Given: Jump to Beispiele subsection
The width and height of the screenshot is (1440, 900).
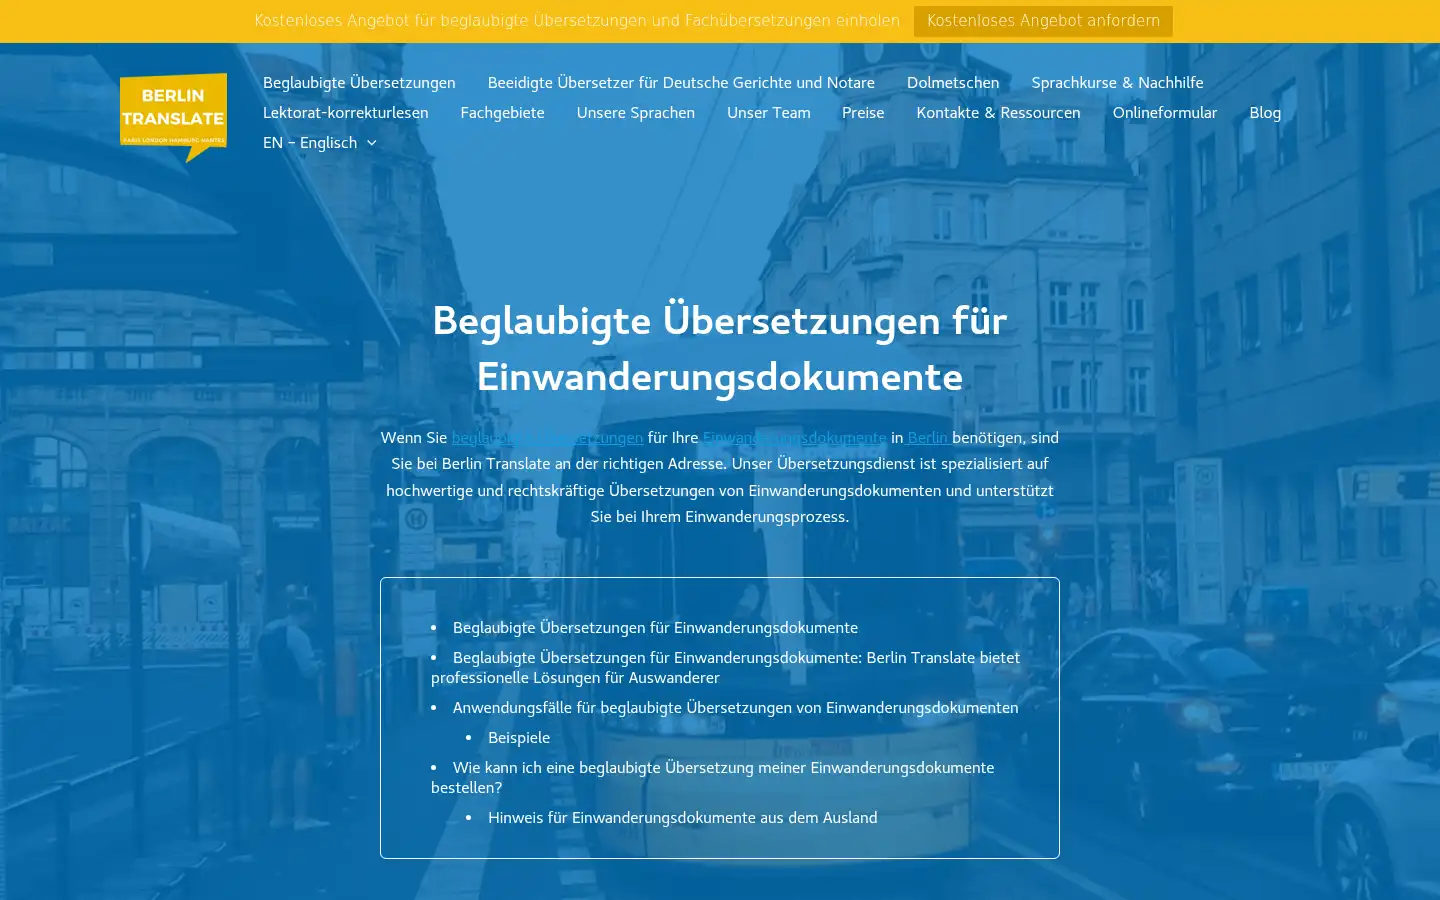Looking at the screenshot, I should click(x=519, y=738).
